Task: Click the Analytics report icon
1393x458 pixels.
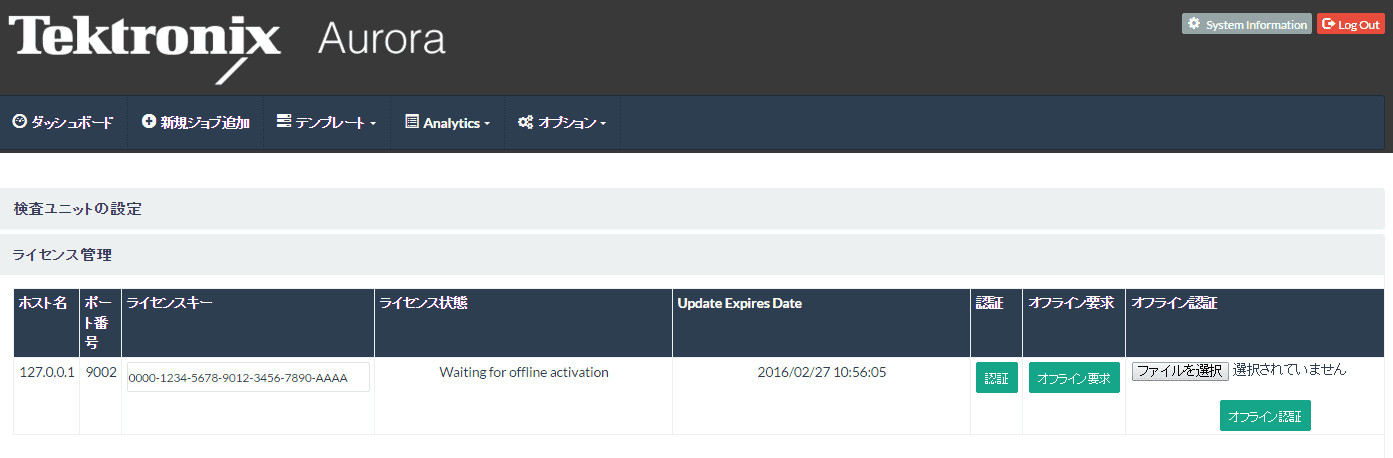Action: point(411,121)
